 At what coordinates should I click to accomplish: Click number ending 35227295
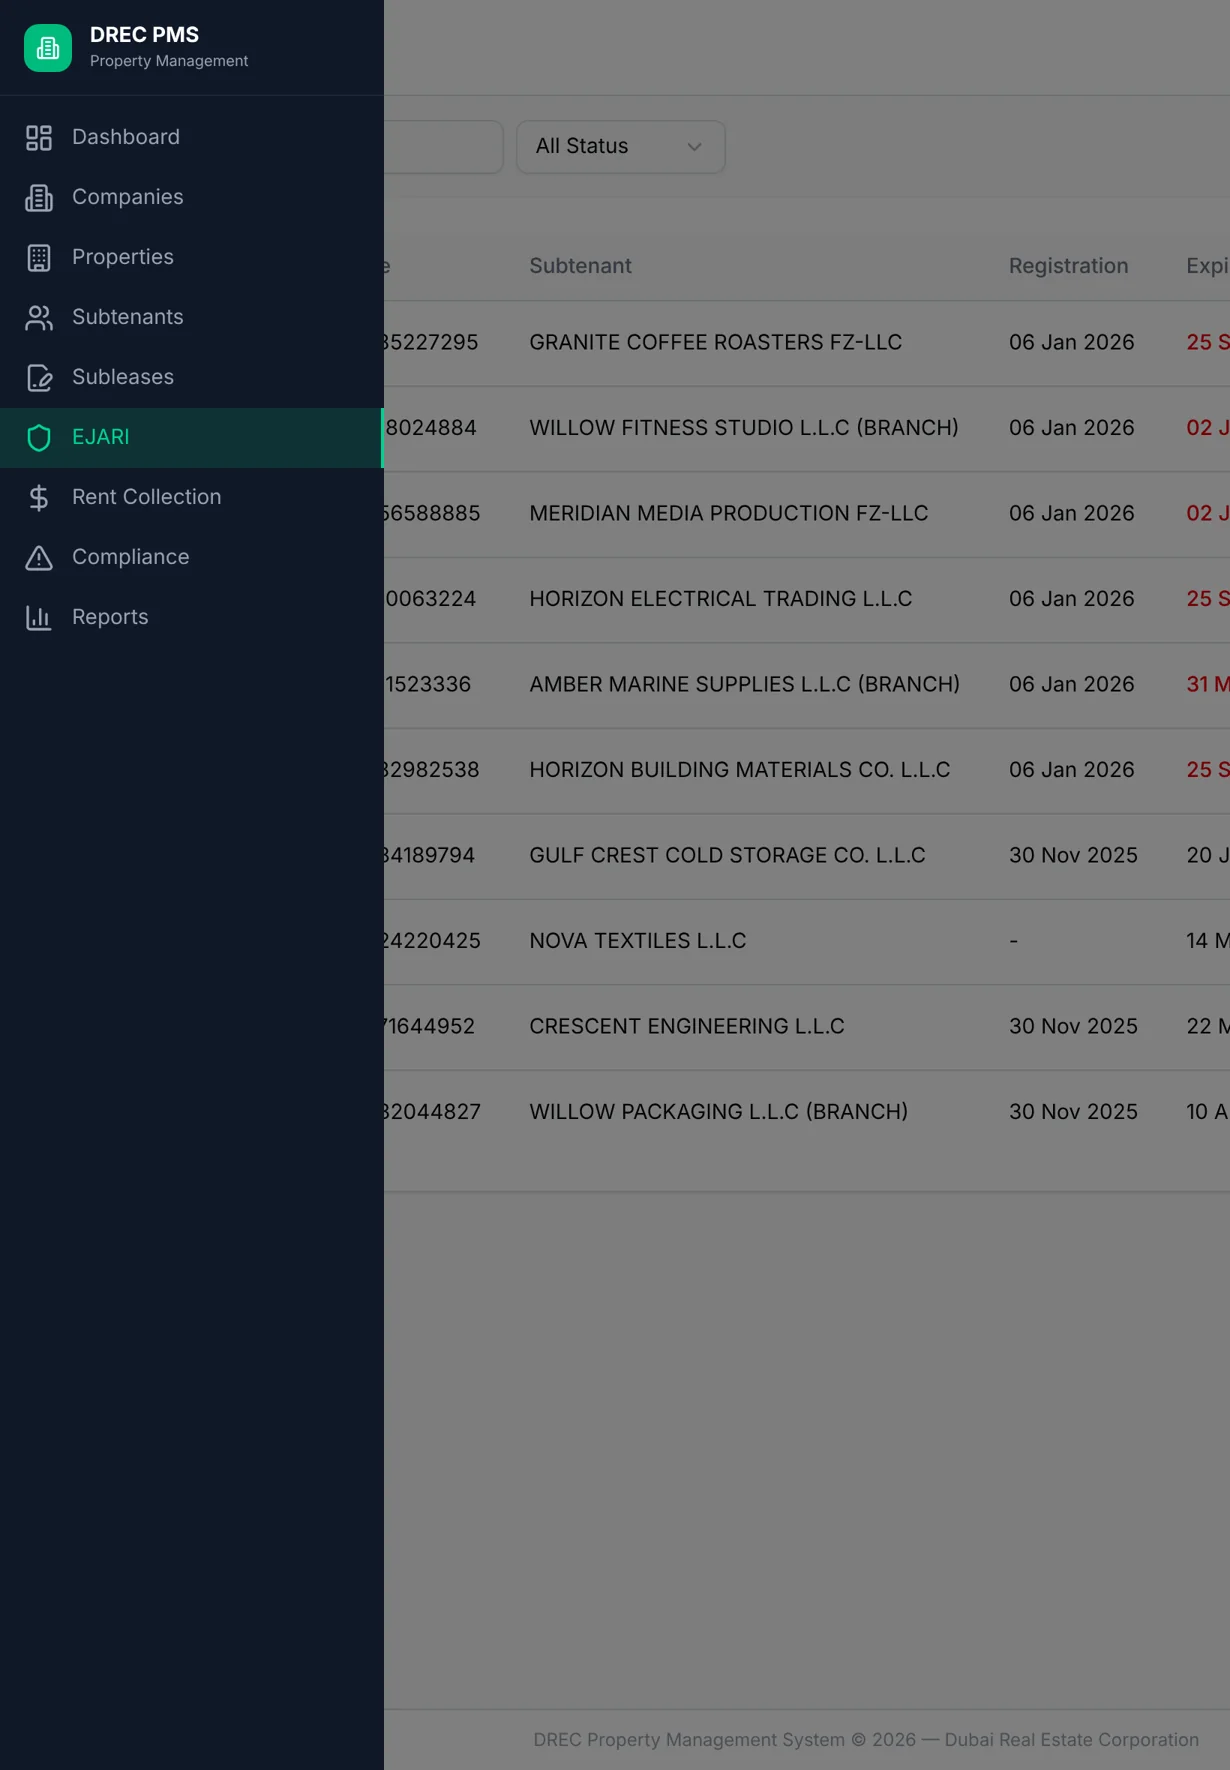click(431, 342)
